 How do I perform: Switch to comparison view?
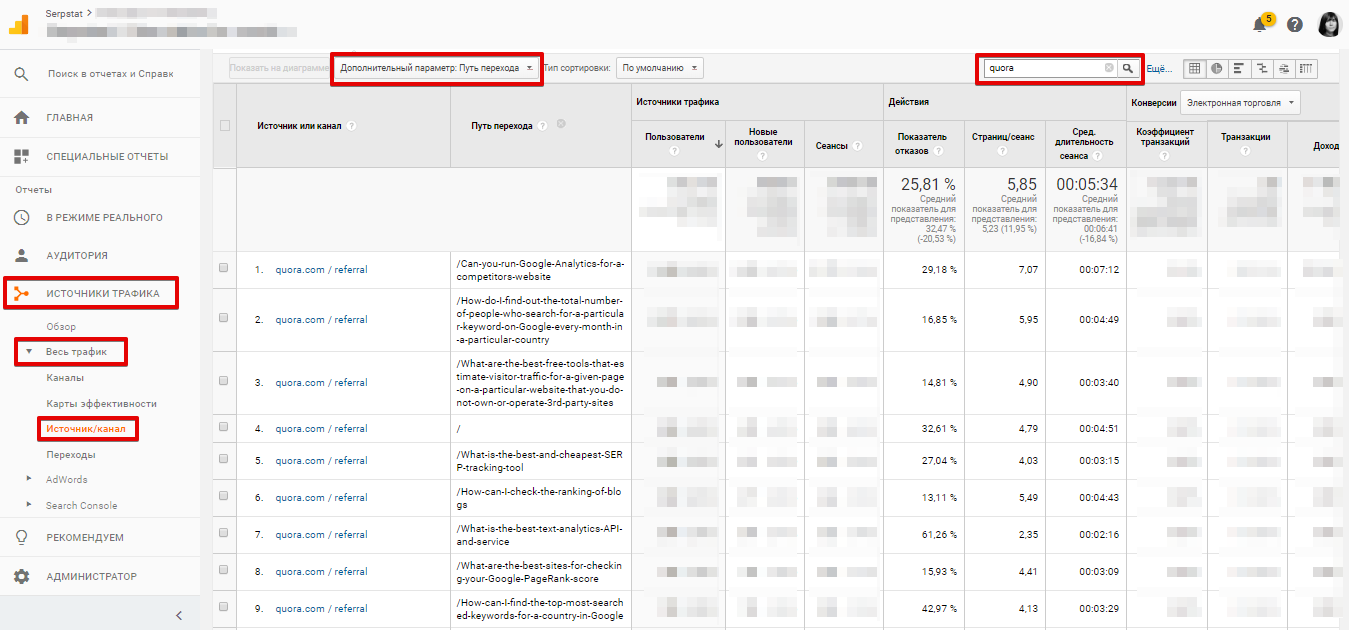(1262, 68)
